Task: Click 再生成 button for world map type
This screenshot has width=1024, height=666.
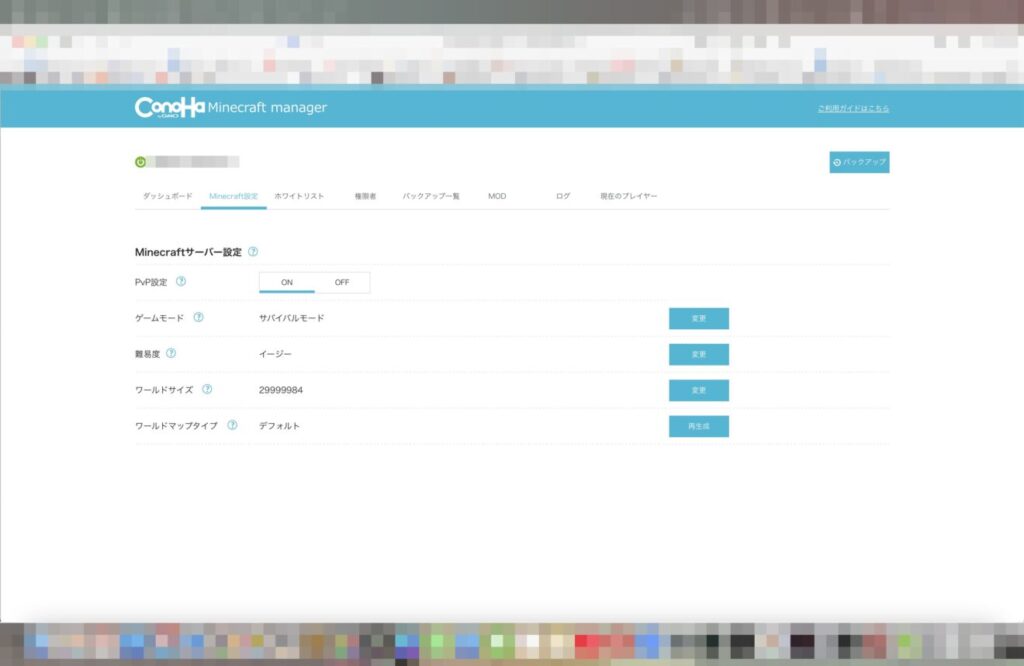Action: (x=698, y=426)
